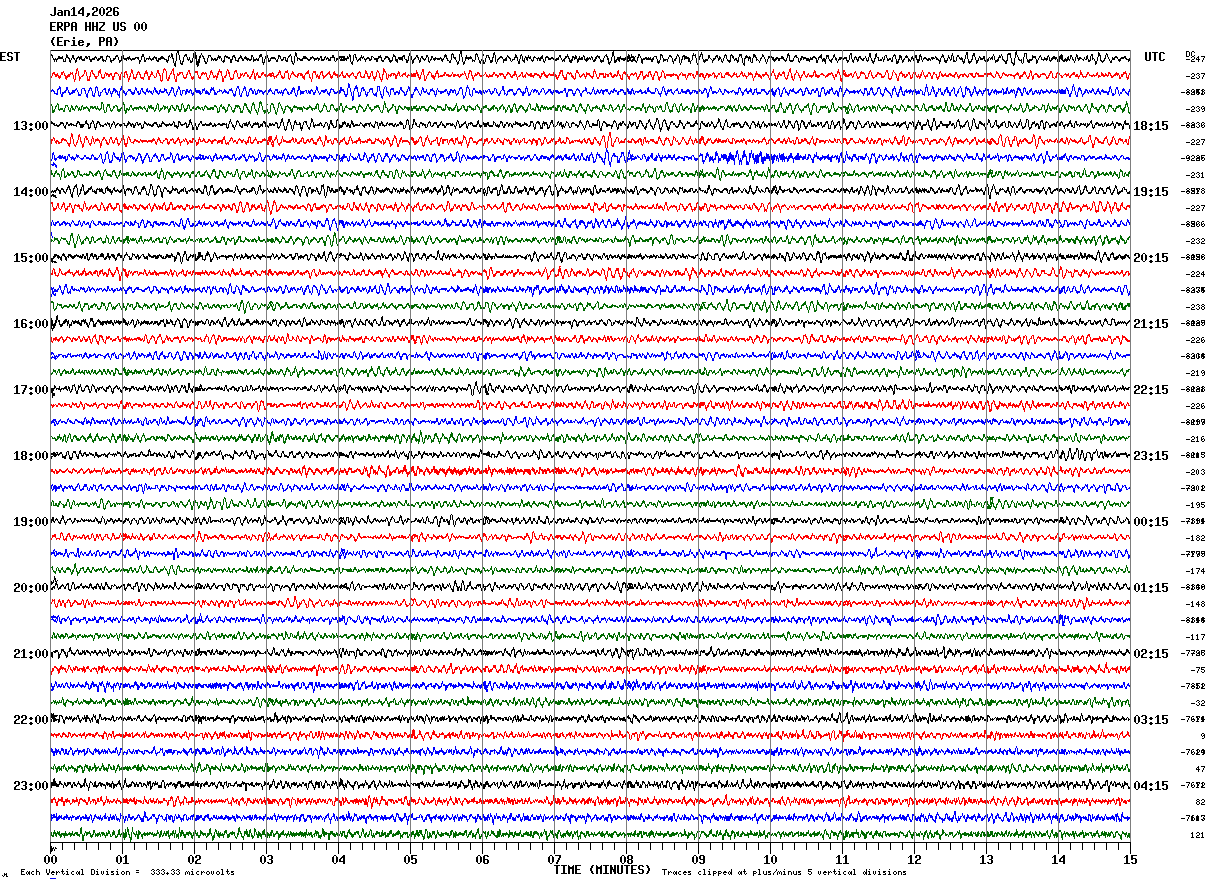The width and height of the screenshot is (1210, 886).
Task: Click the DC offset value -203
Action: coord(1195,472)
